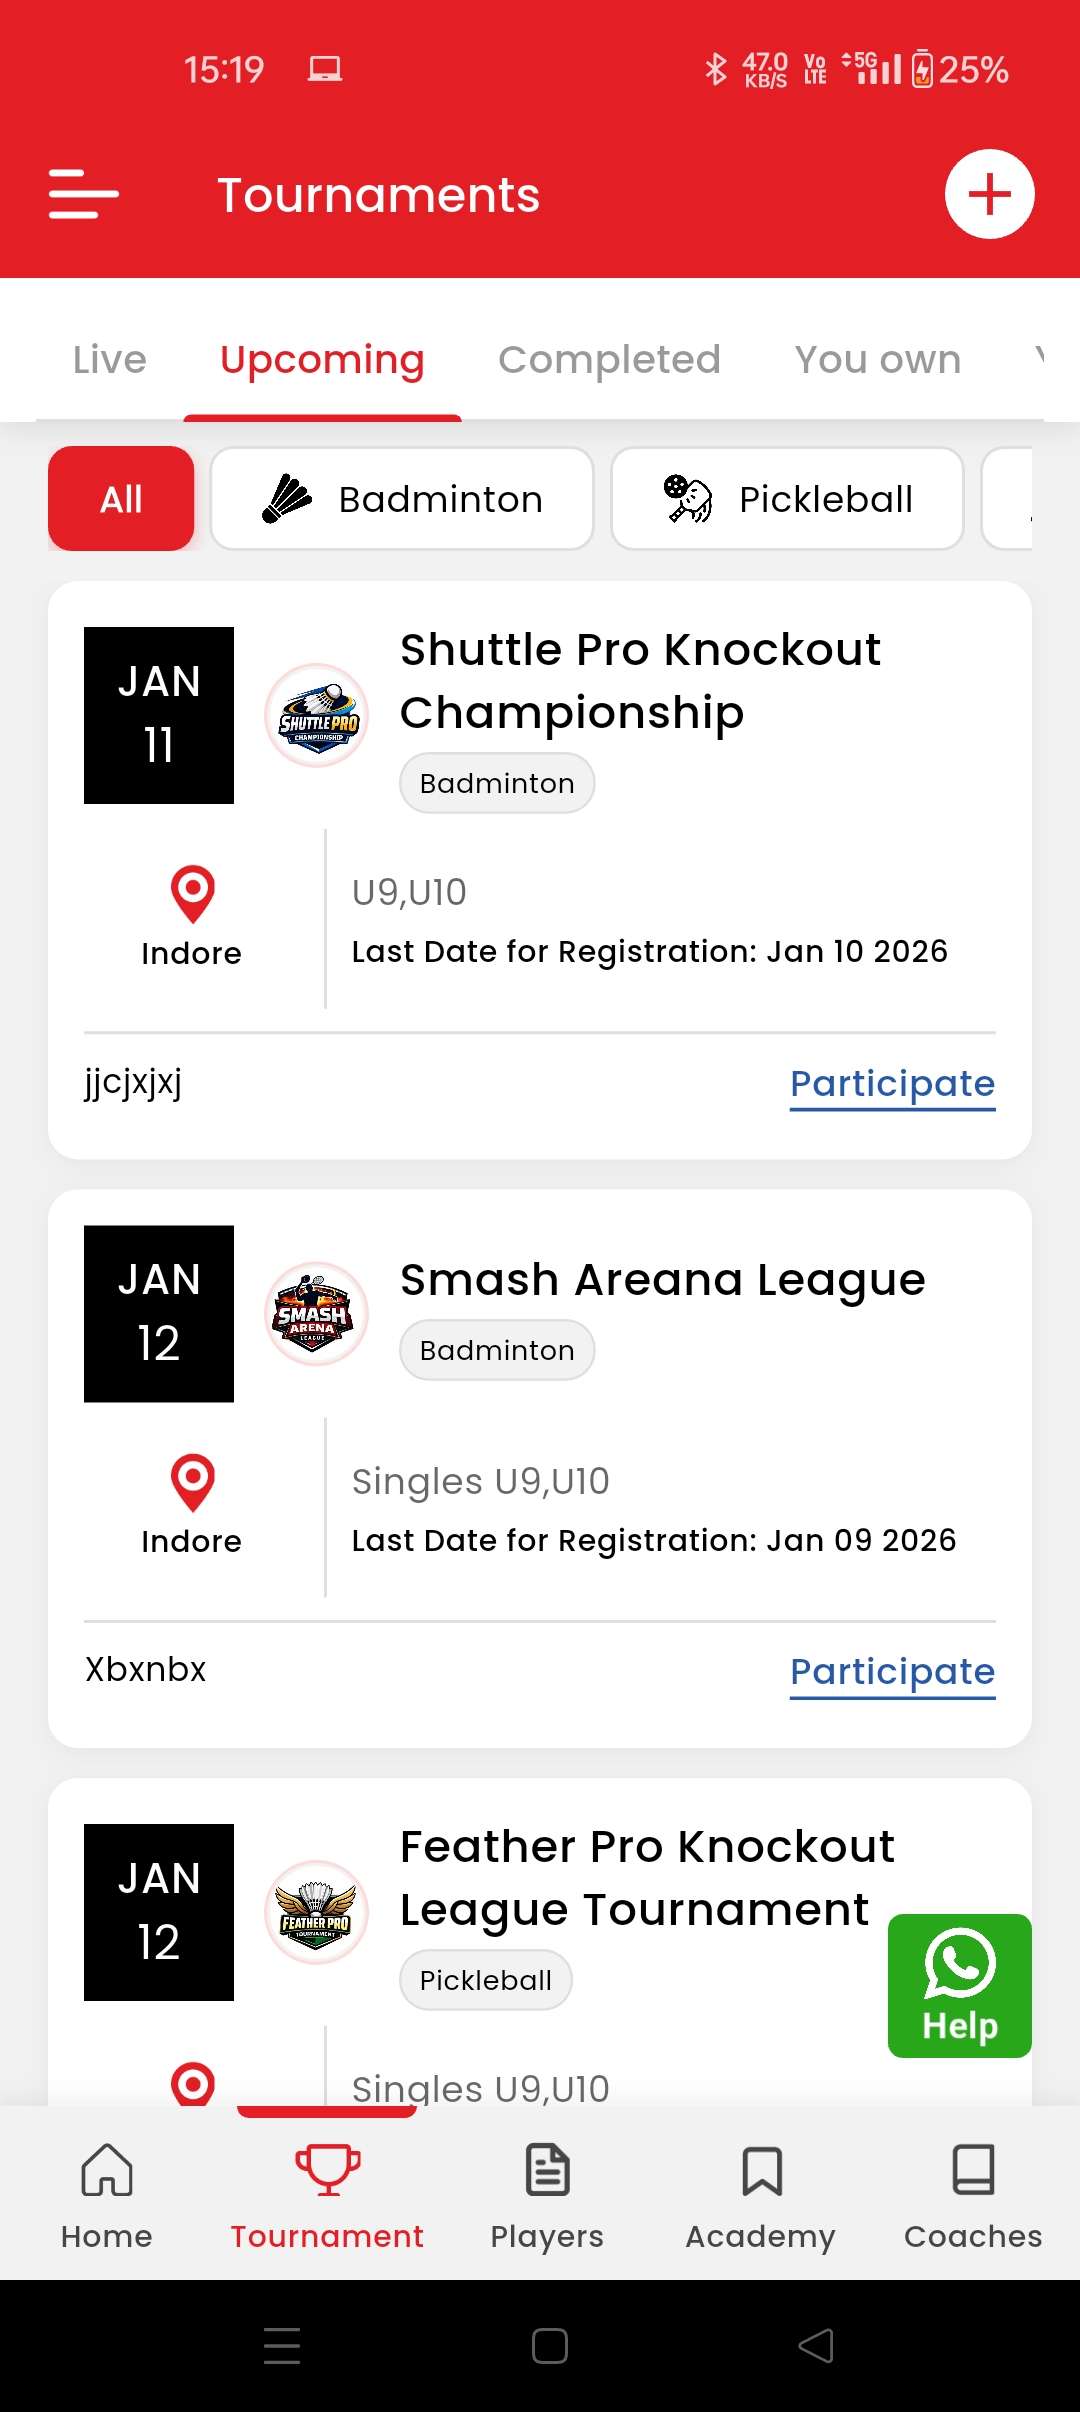This screenshot has height=2412, width=1080.
Task: Open WhatsApp Help button
Action: tap(959, 1985)
